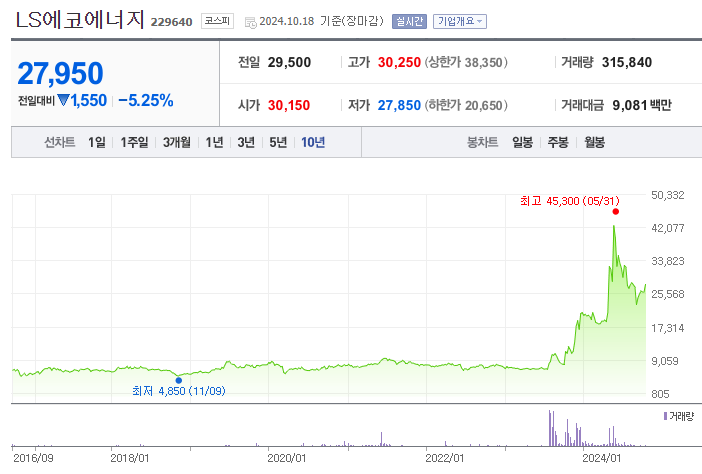Click the stock code 229640
702x474 pixels.
click(x=171, y=22)
